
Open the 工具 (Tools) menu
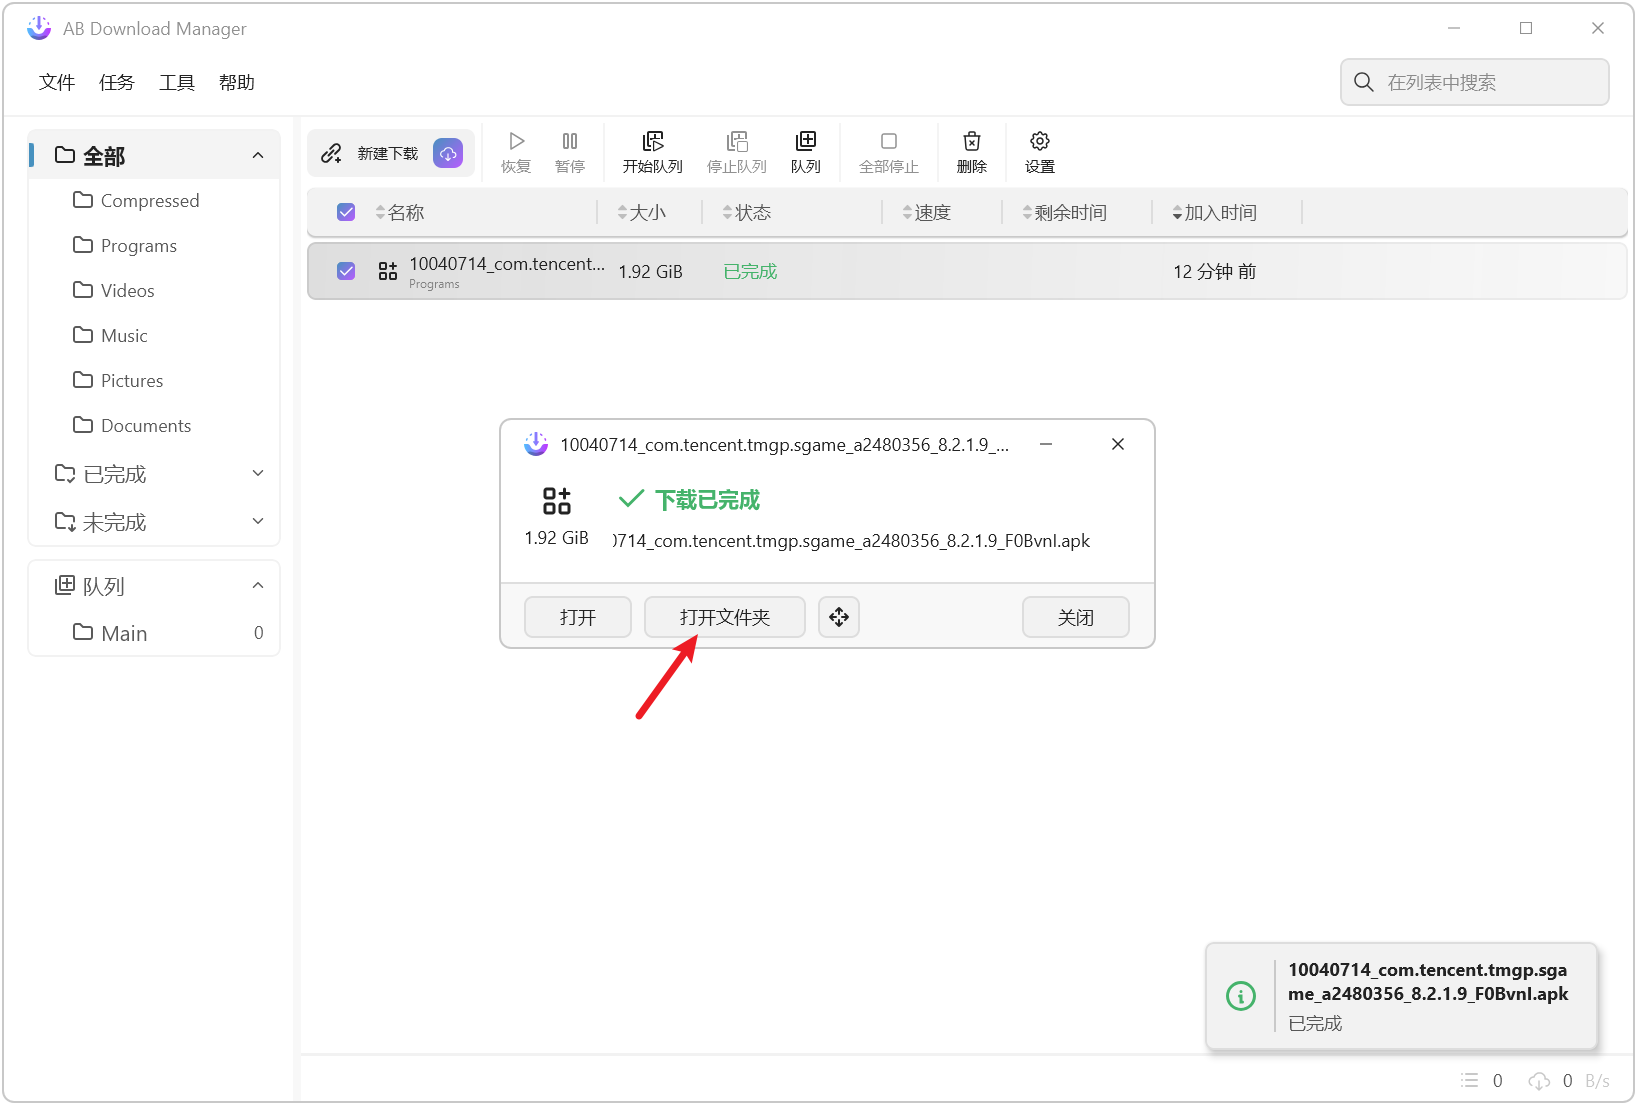coord(177,82)
